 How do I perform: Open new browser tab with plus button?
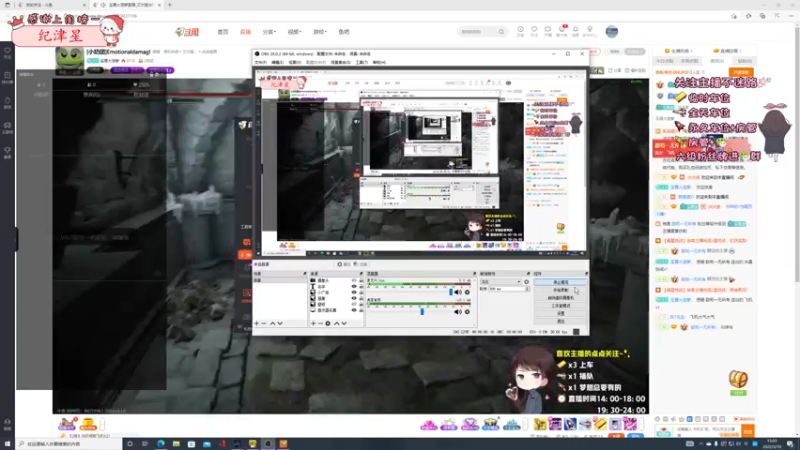[170, 5]
